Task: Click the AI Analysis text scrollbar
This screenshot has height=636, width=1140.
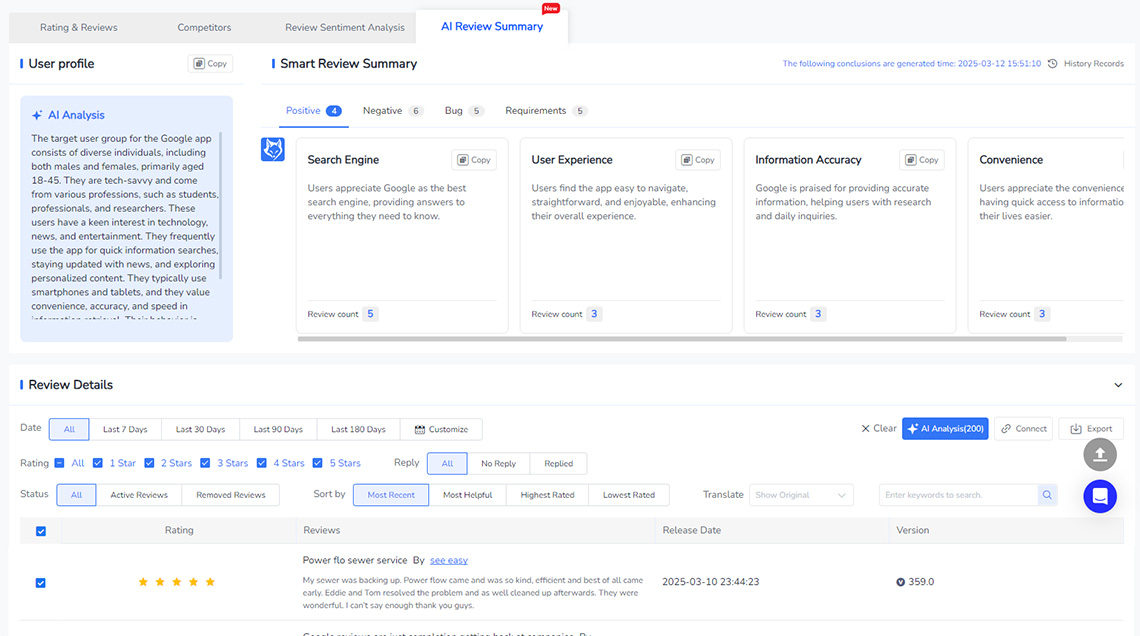Action: pos(220,206)
